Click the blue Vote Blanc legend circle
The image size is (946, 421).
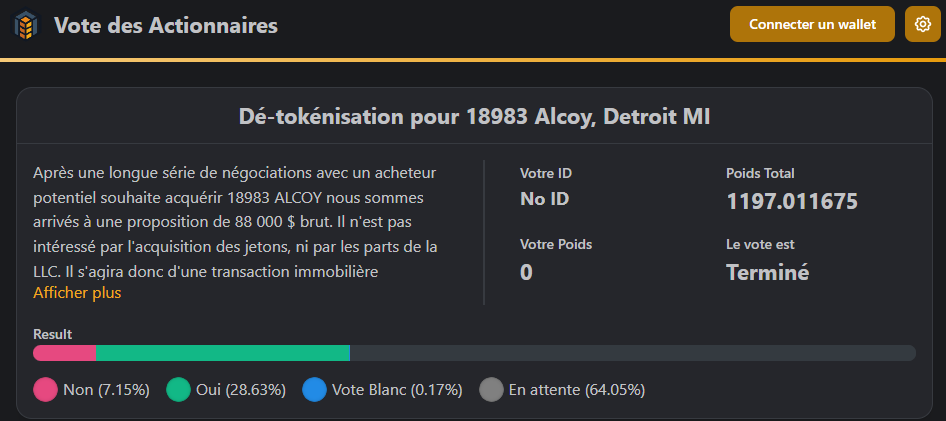tap(314, 389)
